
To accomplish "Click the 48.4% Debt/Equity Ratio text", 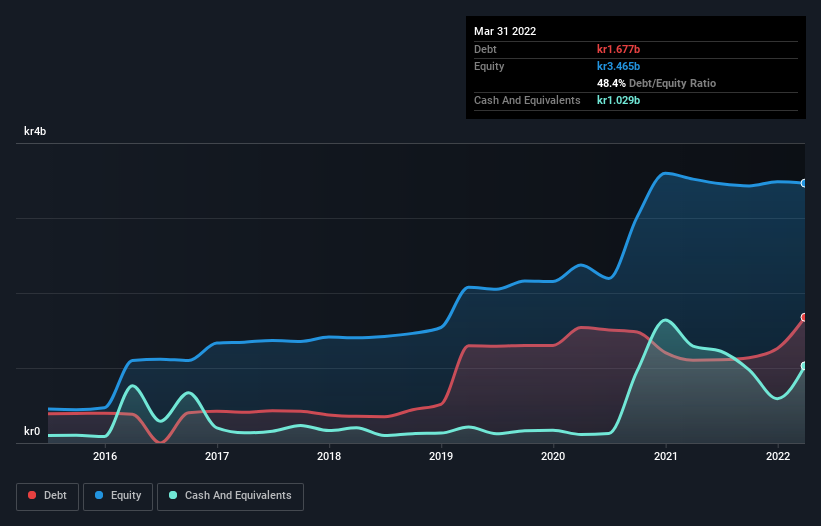I will (656, 83).
